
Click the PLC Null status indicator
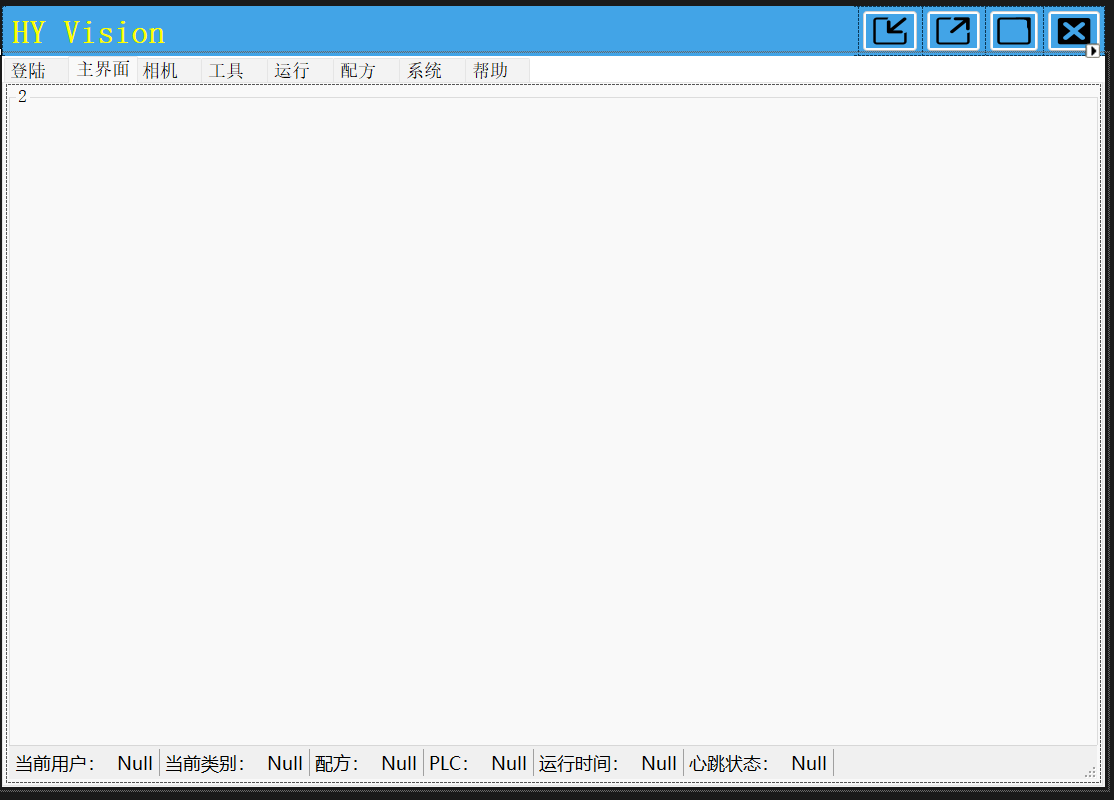(x=475, y=762)
